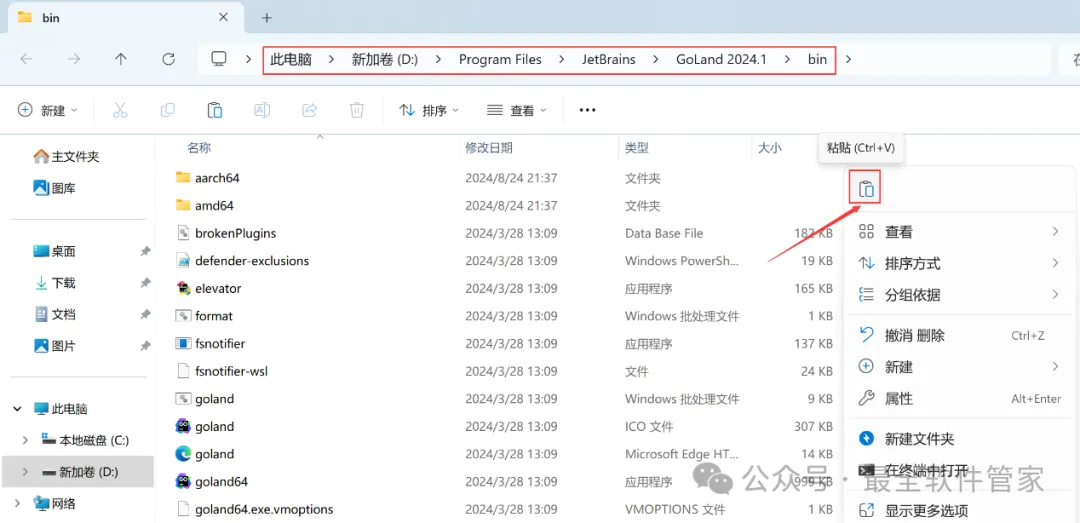Refresh the current folder view
This screenshot has width=1080, height=523.
coord(168,59)
